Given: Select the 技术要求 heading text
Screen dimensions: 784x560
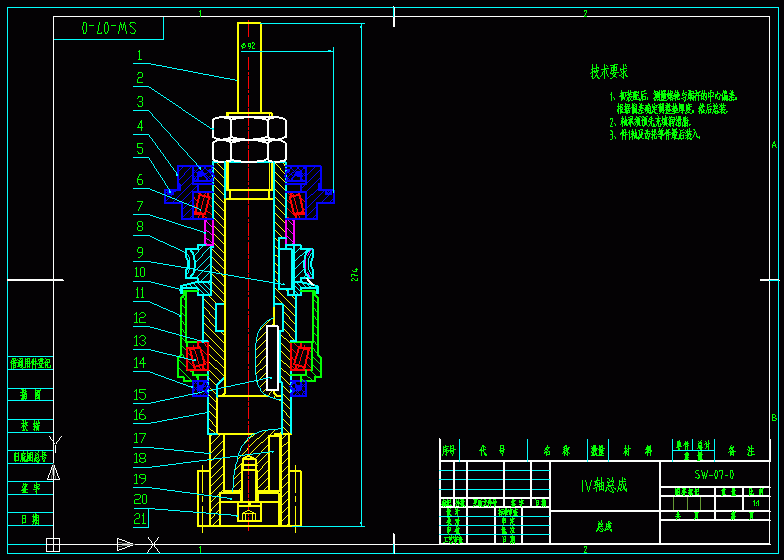Looking at the screenshot, I should pyautogui.click(x=609, y=72).
